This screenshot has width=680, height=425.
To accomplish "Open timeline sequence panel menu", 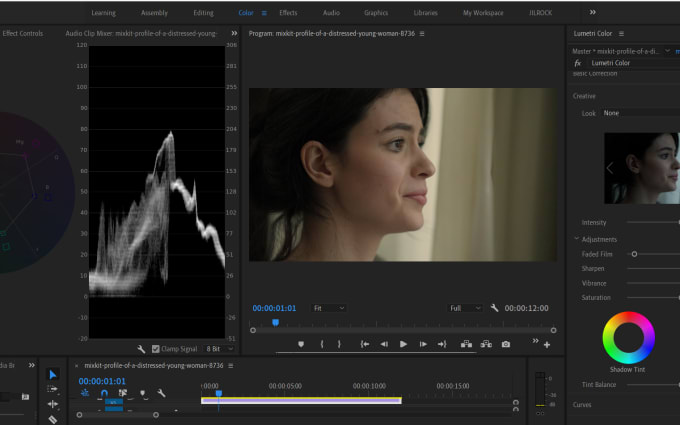I will coord(231,366).
